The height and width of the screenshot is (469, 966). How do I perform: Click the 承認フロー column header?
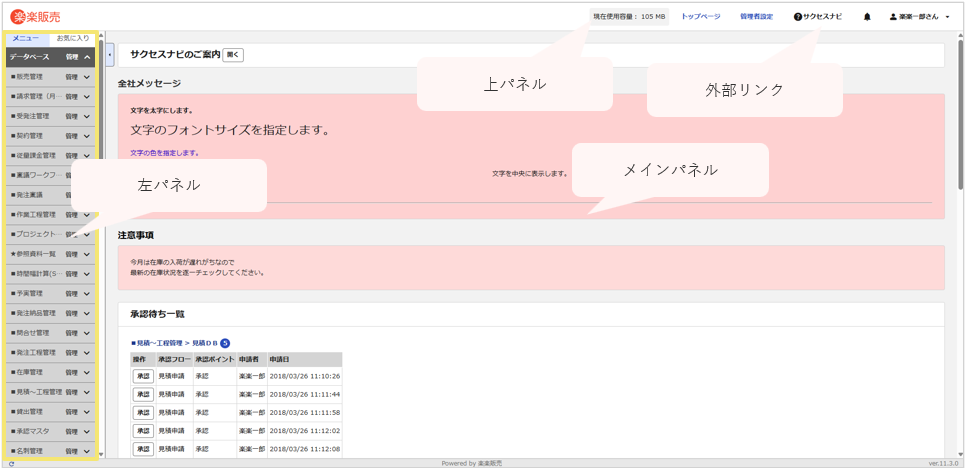[174, 359]
